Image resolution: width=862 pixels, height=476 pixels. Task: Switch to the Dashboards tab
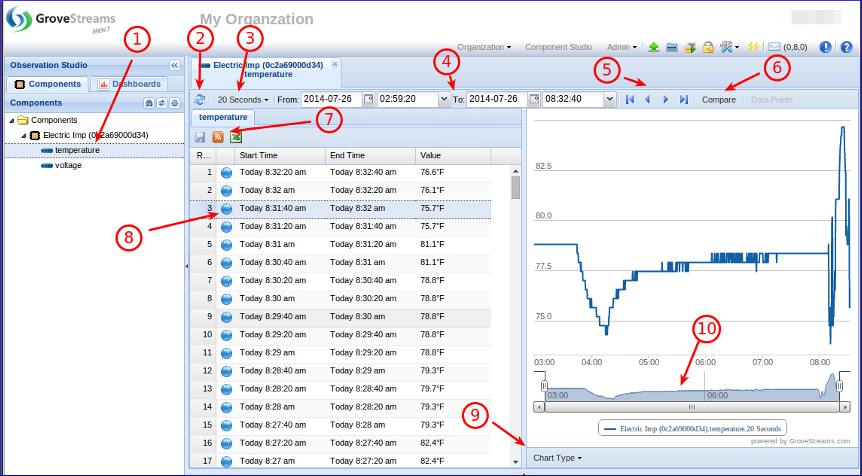tap(130, 84)
